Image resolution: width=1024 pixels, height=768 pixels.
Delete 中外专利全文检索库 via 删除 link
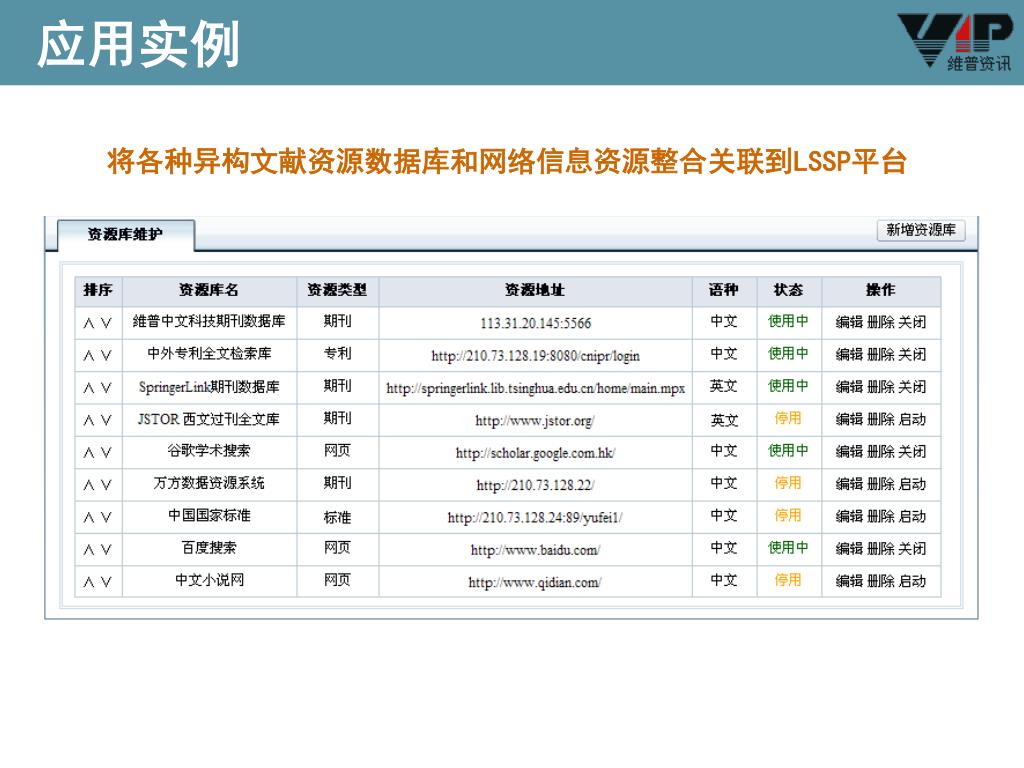[x=881, y=355]
